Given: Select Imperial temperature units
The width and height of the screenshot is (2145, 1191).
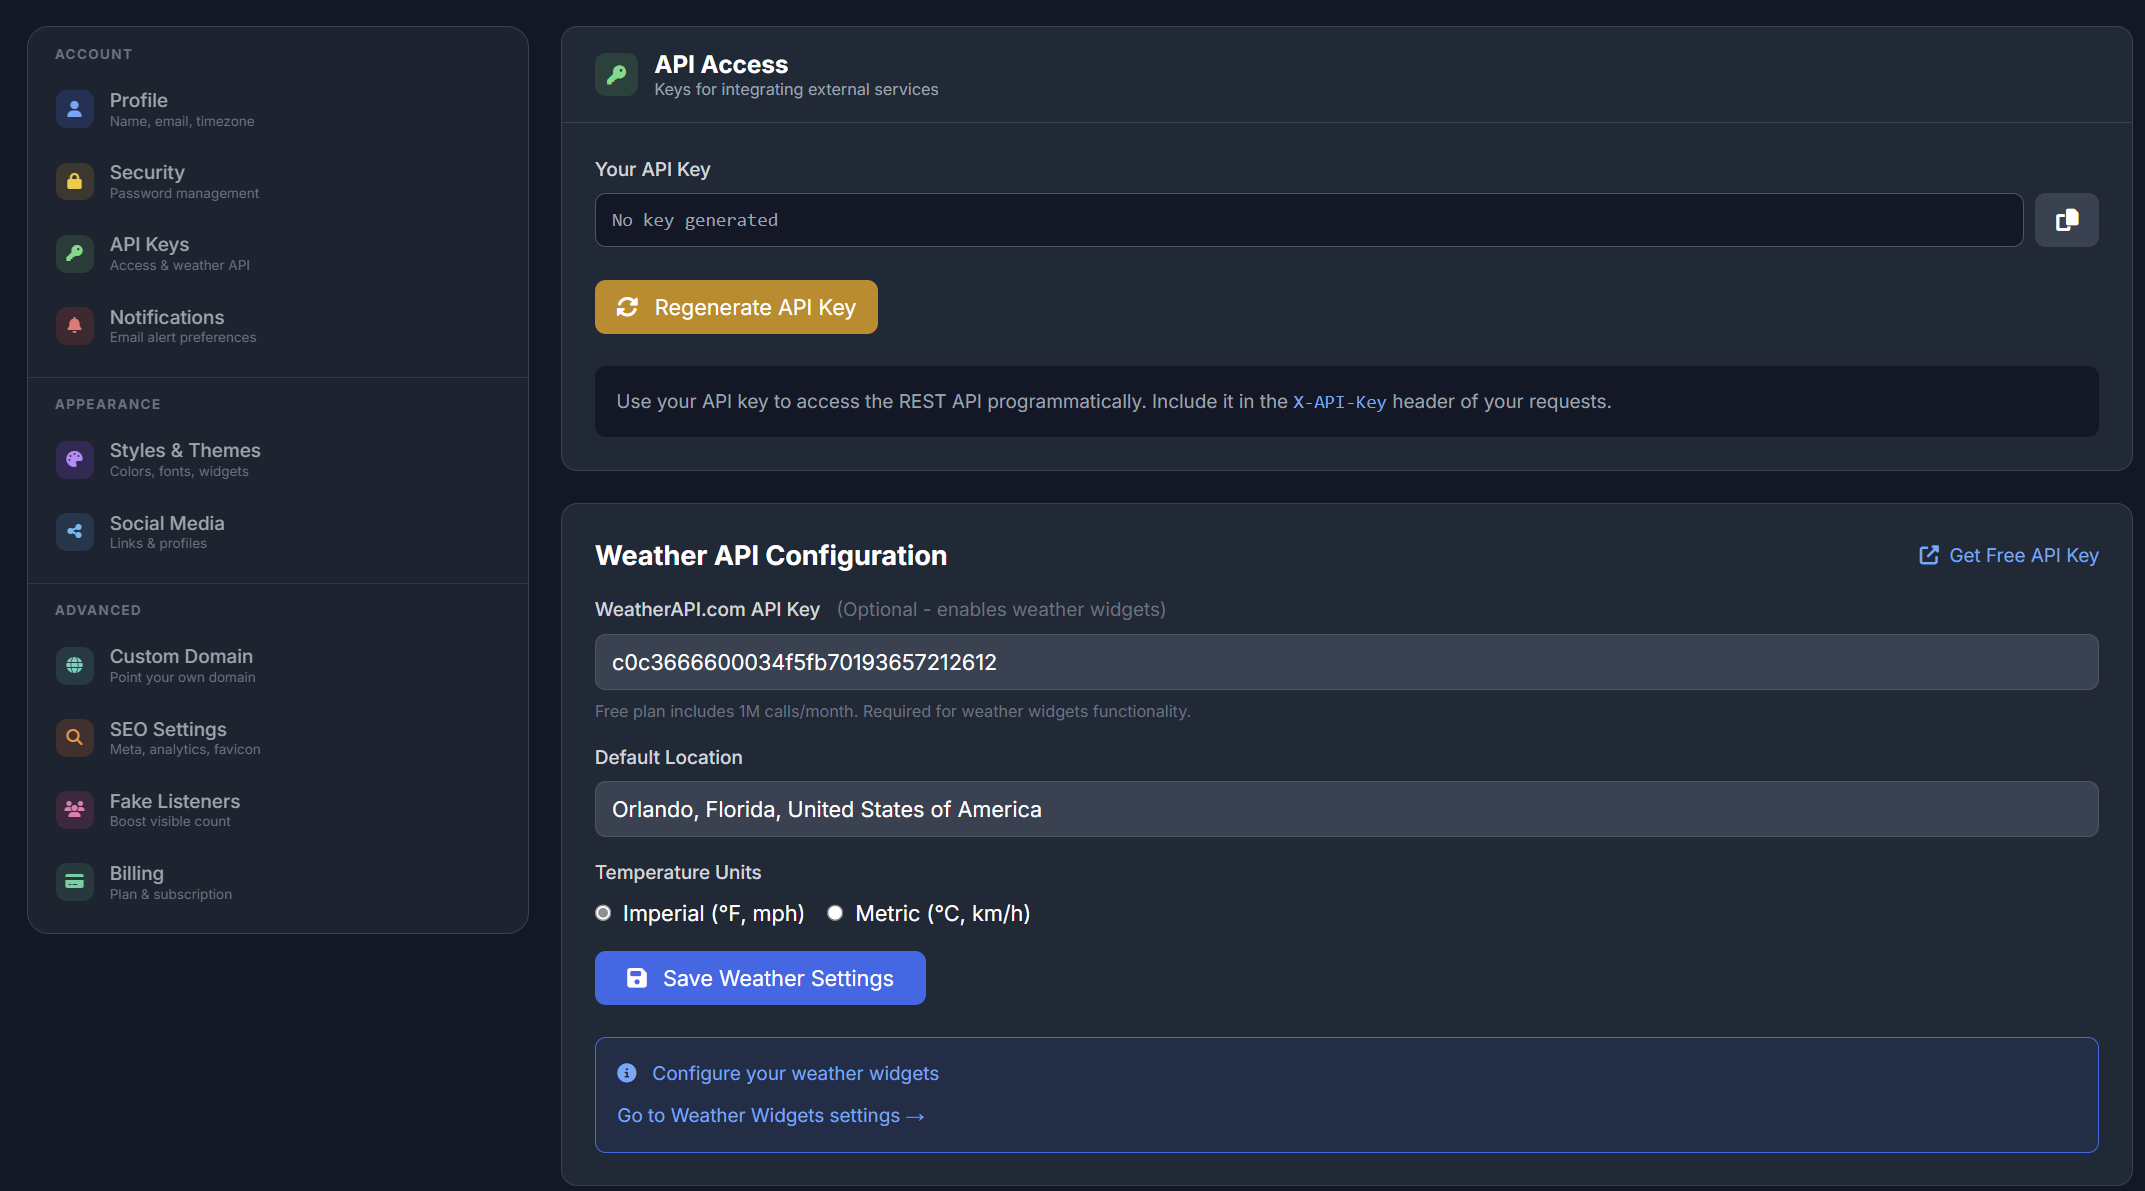Looking at the screenshot, I should point(603,913).
